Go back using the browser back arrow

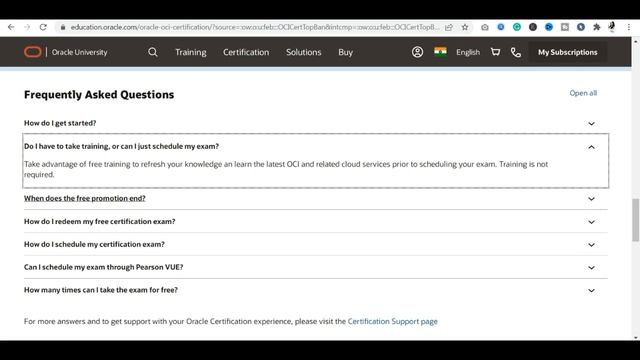tap(11, 27)
